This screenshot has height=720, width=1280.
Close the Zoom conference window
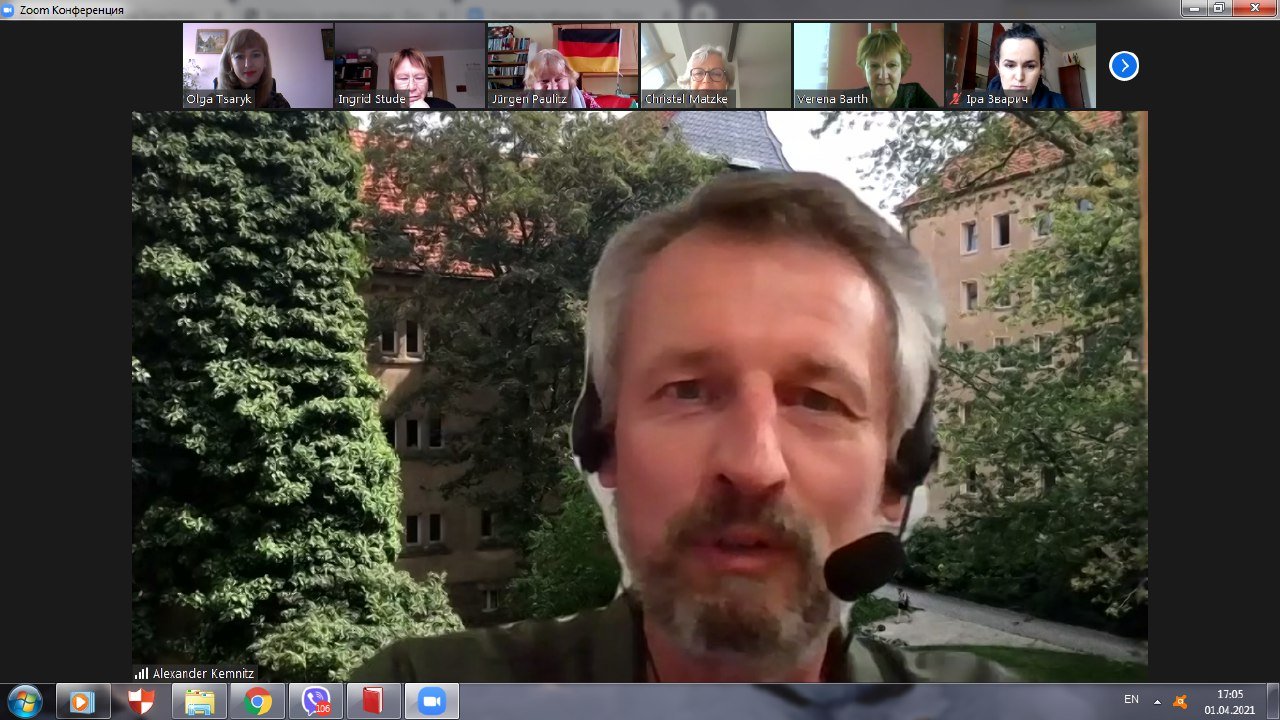[1254, 8]
